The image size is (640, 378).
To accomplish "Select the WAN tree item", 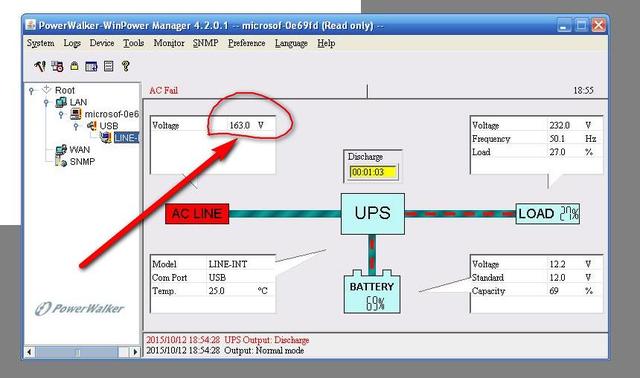I will pyautogui.click(x=73, y=150).
